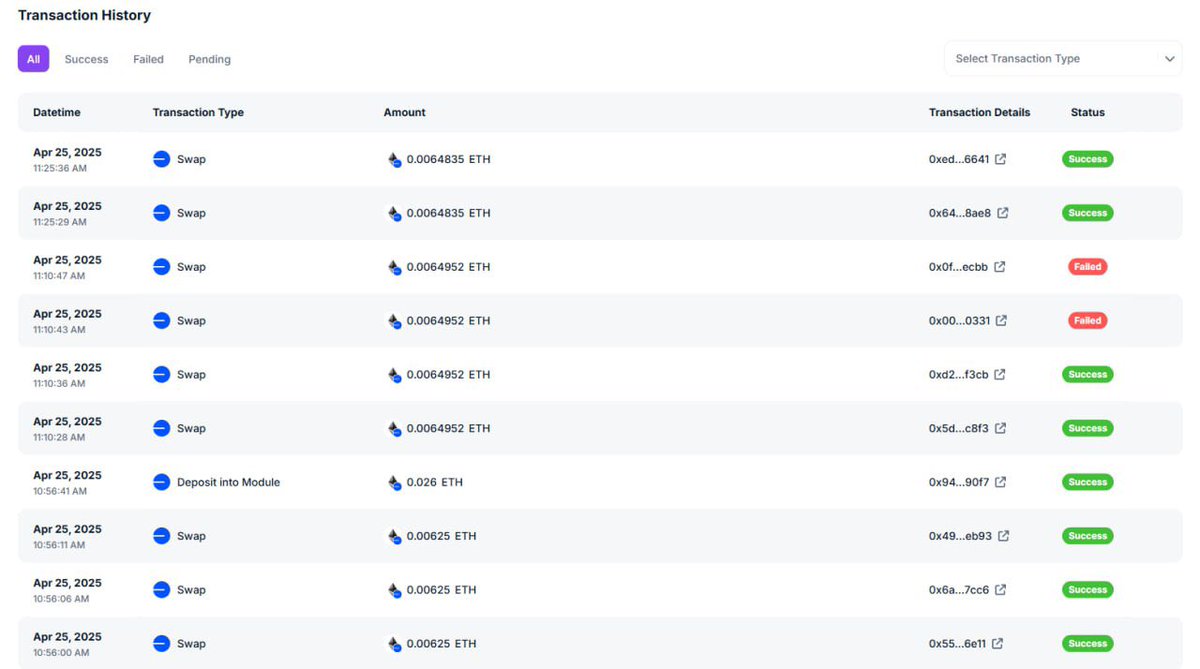Click the 10:56:41 AM timestamp
Image resolution: width=1200 pixels, height=669 pixels.
click(60, 491)
